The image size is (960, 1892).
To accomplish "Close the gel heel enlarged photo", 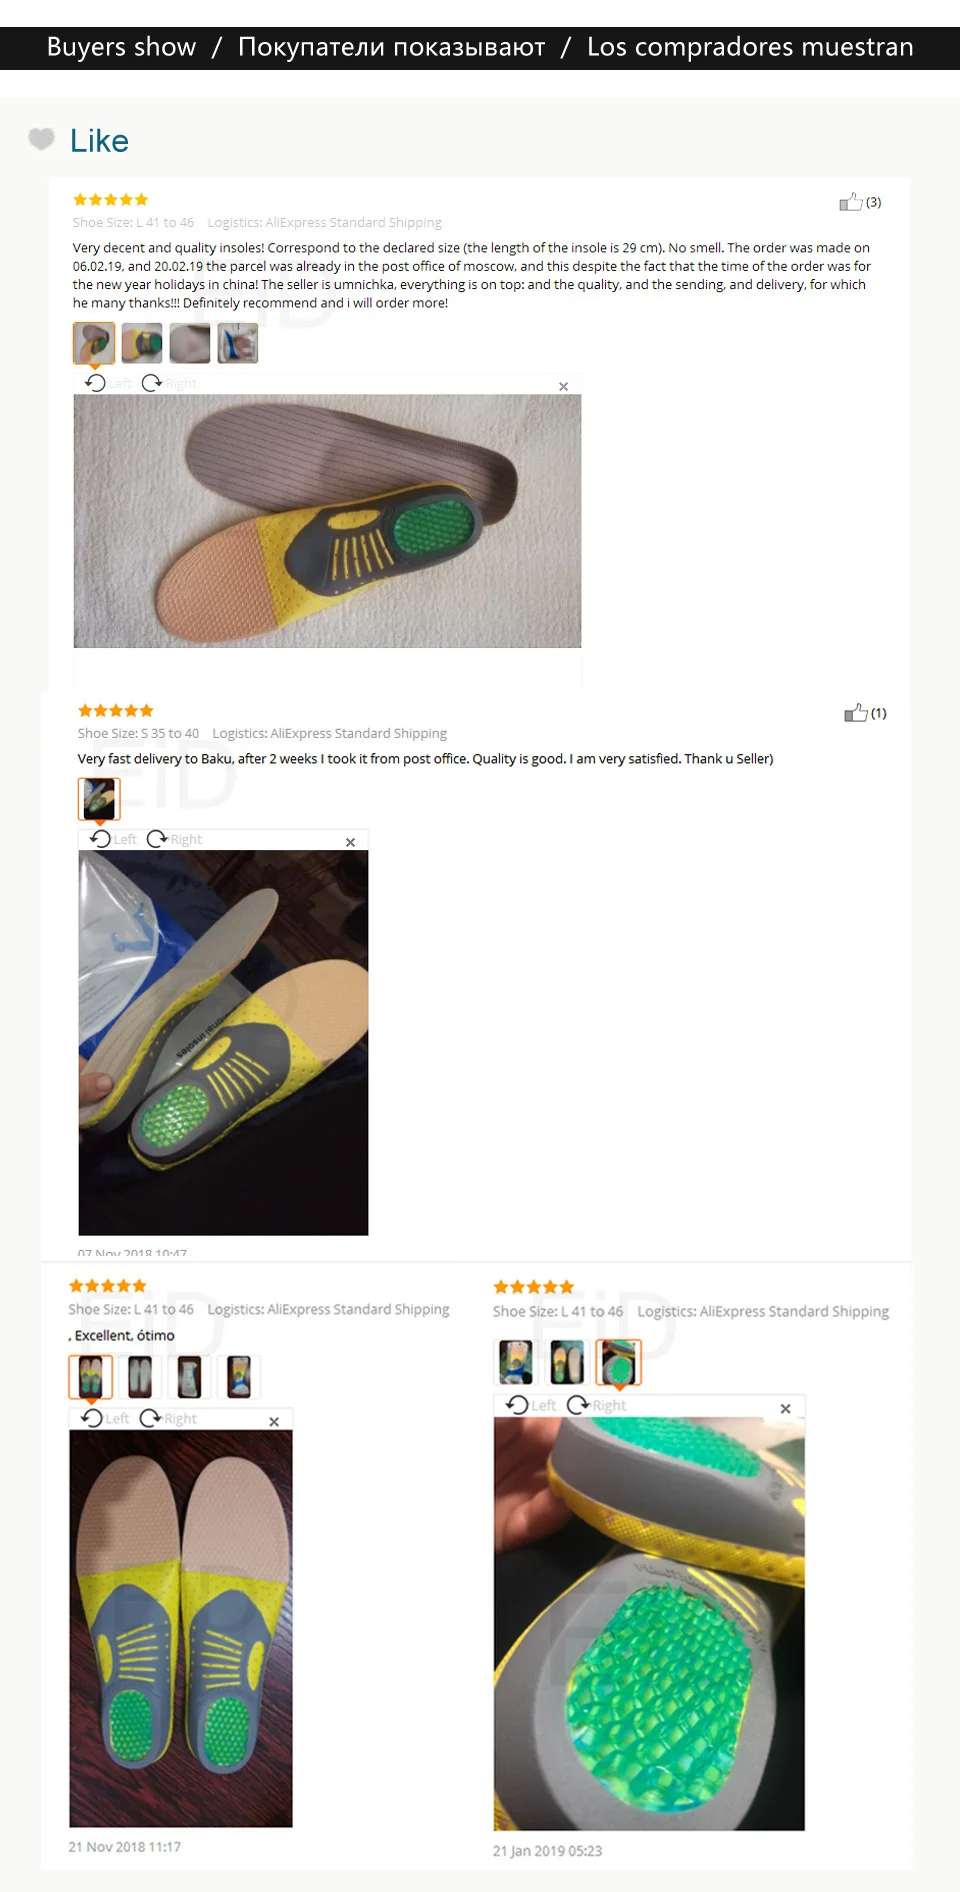I will pyautogui.click(x=785, y=1408).
